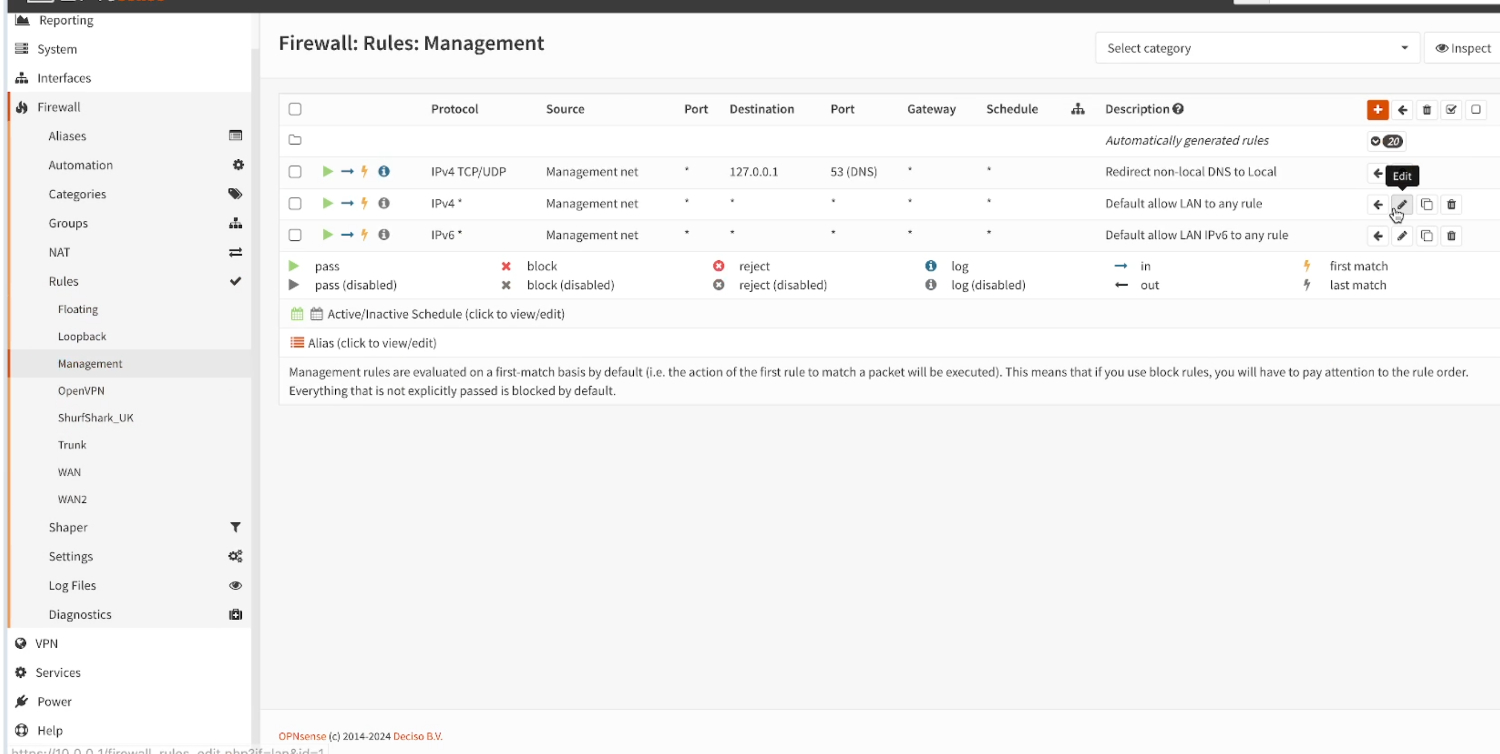Click the trash icon in the rules toolbar

[1427, 110]
